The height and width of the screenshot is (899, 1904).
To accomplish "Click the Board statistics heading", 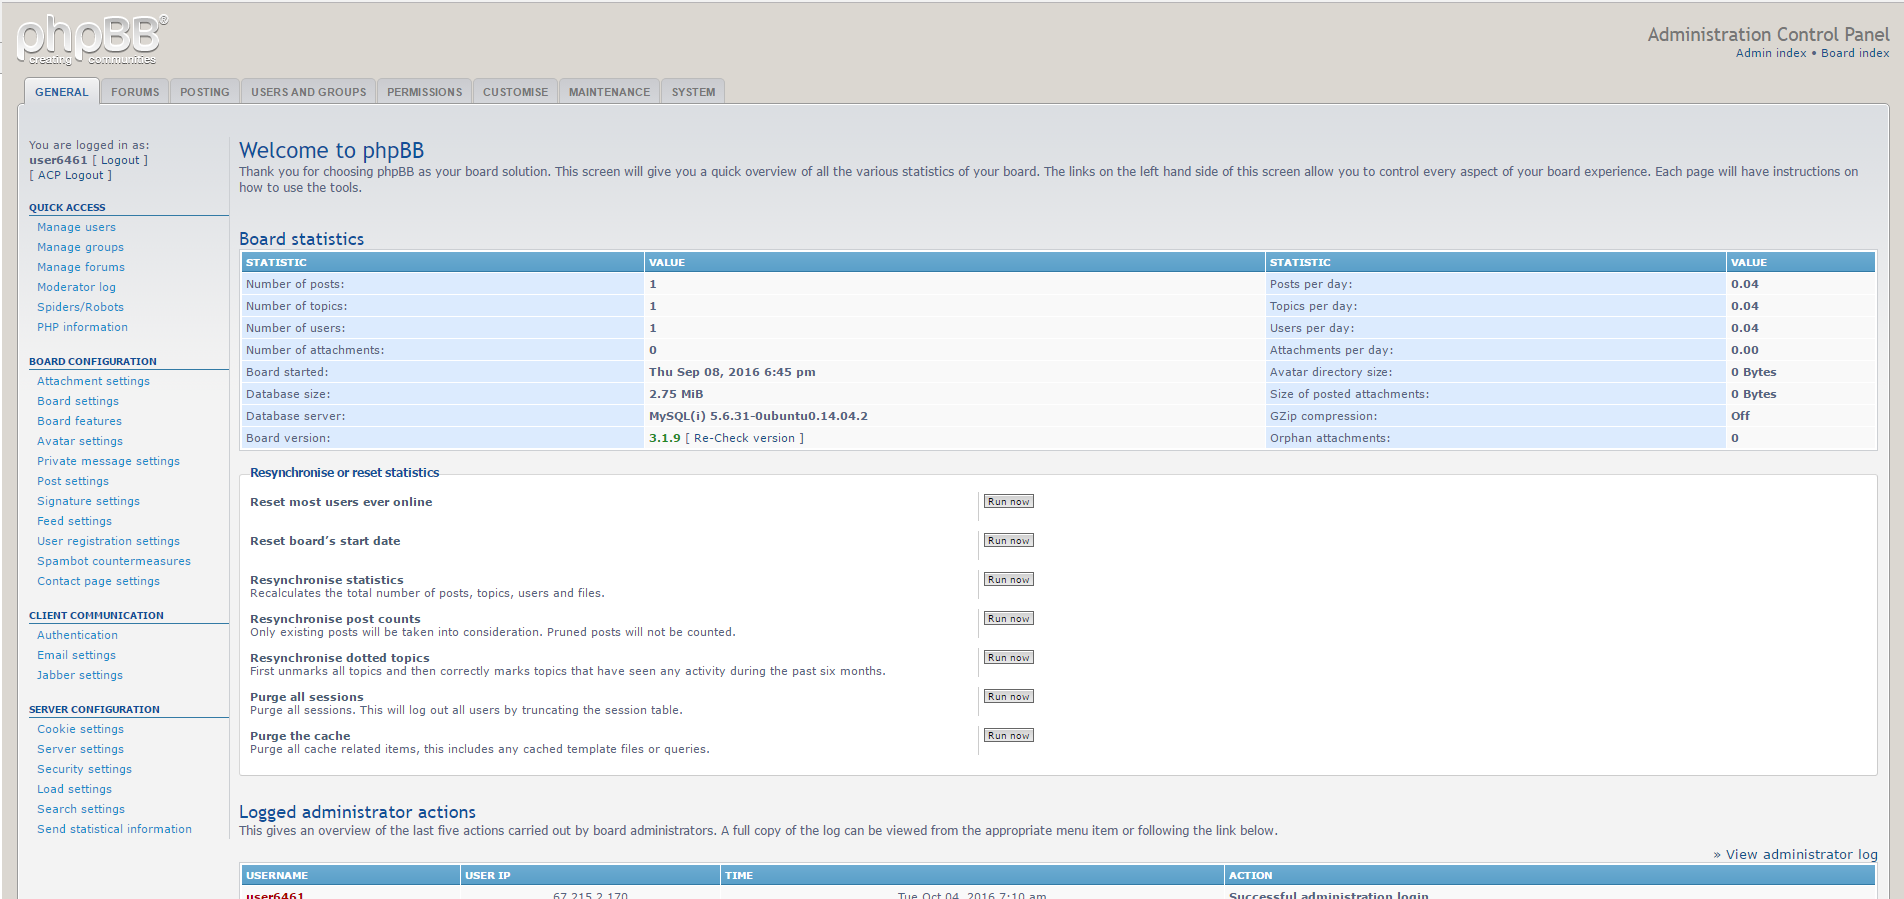I will tap(301, 239).
